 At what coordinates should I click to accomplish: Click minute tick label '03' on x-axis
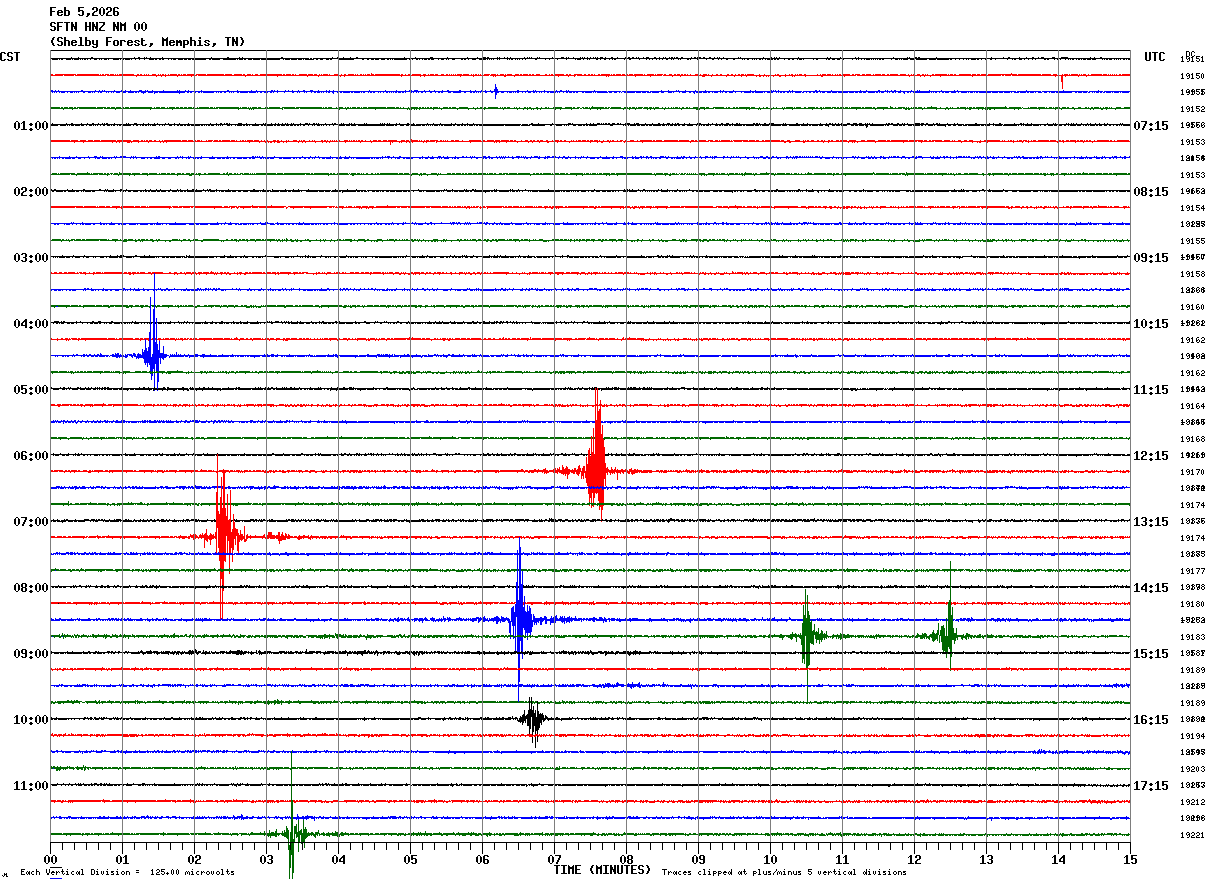(x=267, y=859)
